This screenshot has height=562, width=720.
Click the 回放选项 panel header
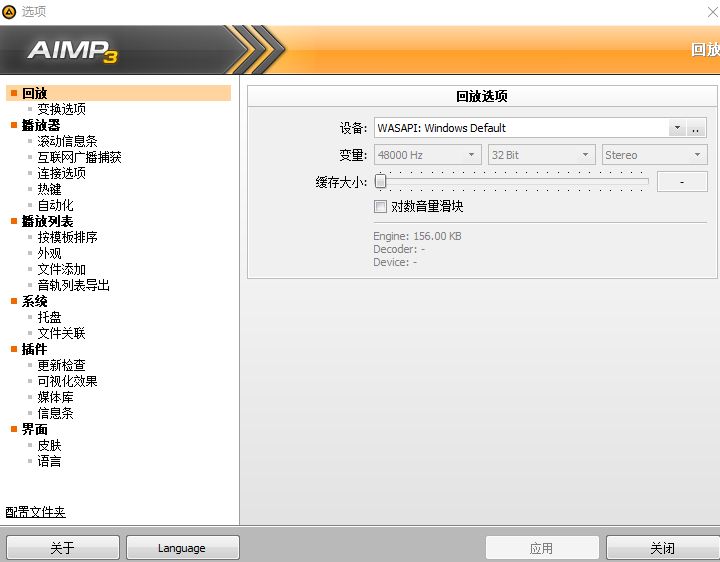(482, 96)
